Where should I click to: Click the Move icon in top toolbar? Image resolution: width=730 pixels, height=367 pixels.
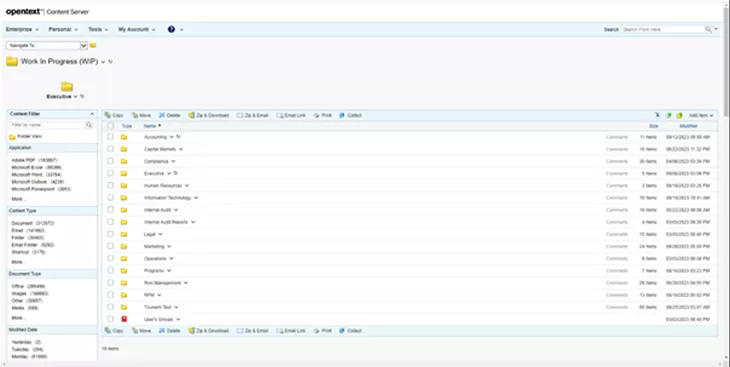[135, 115]
